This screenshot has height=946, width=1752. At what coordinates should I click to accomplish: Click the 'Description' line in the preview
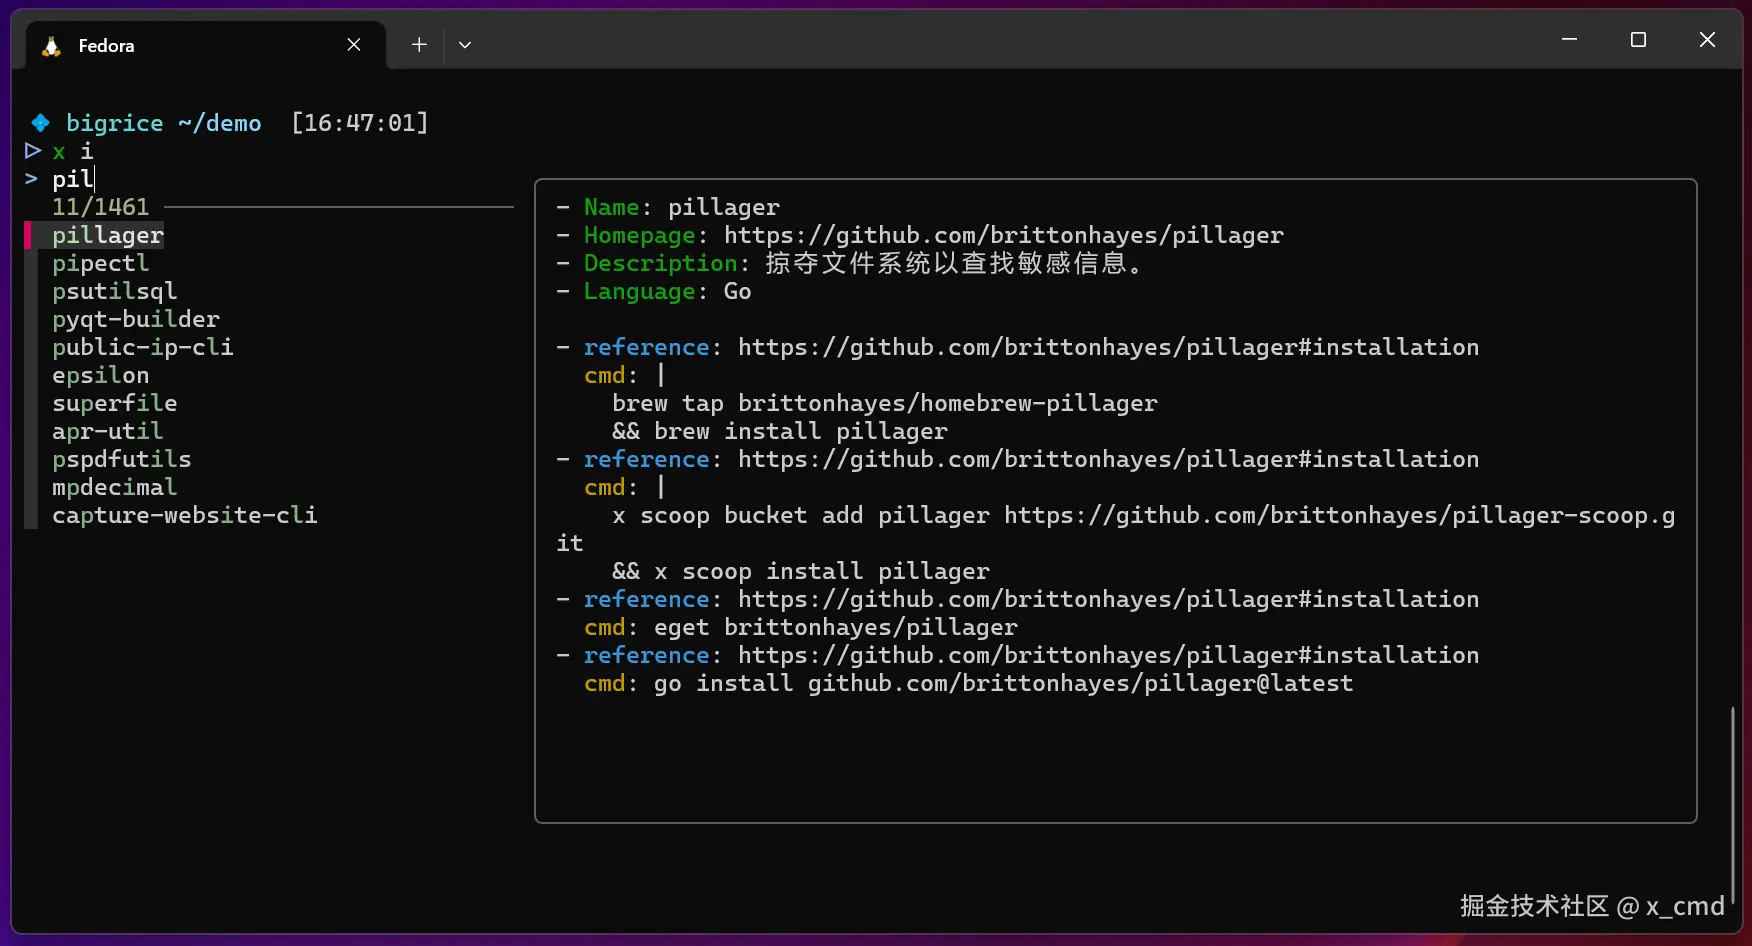click(850, 263)
